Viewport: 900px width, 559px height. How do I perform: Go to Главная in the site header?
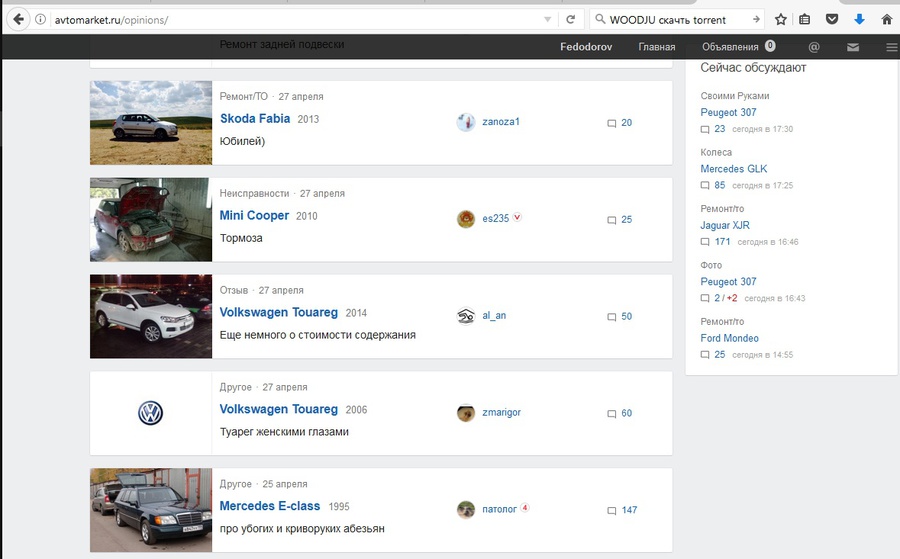pyautogui.click(x=657, y=47)
